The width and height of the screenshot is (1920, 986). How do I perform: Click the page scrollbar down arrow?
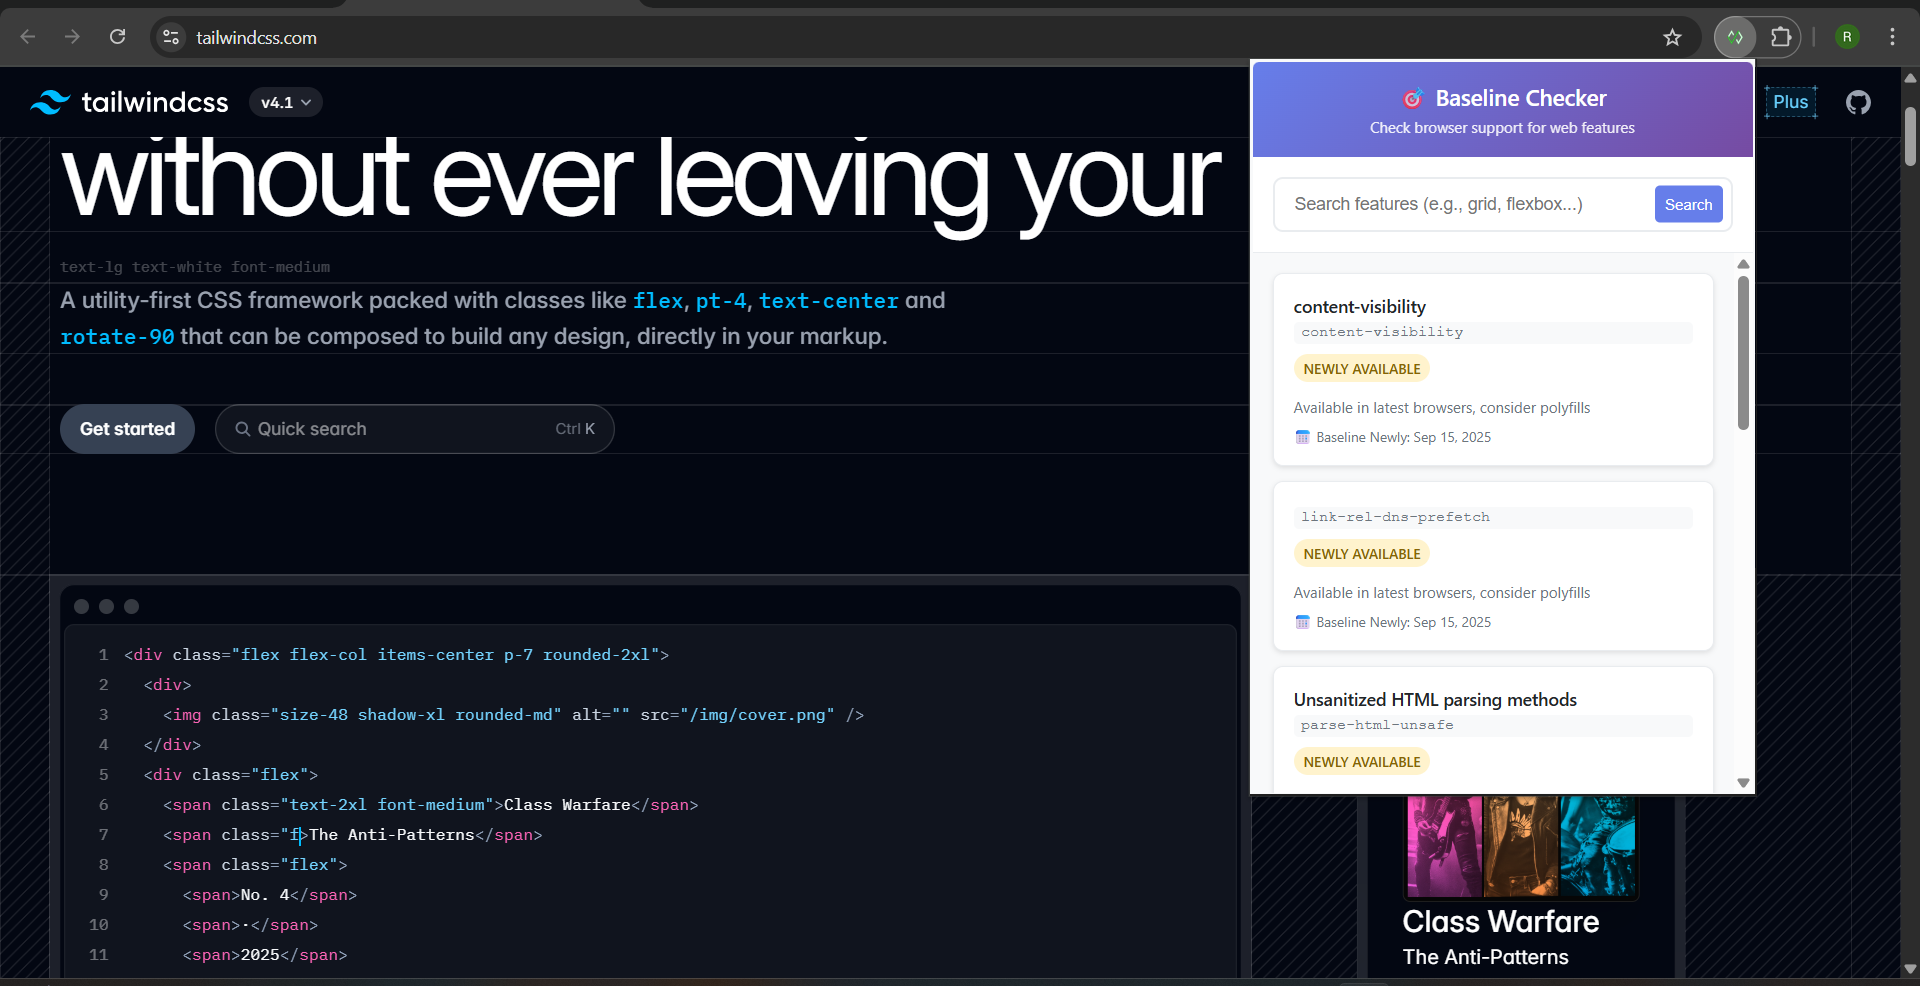[x=1910, y=969]
